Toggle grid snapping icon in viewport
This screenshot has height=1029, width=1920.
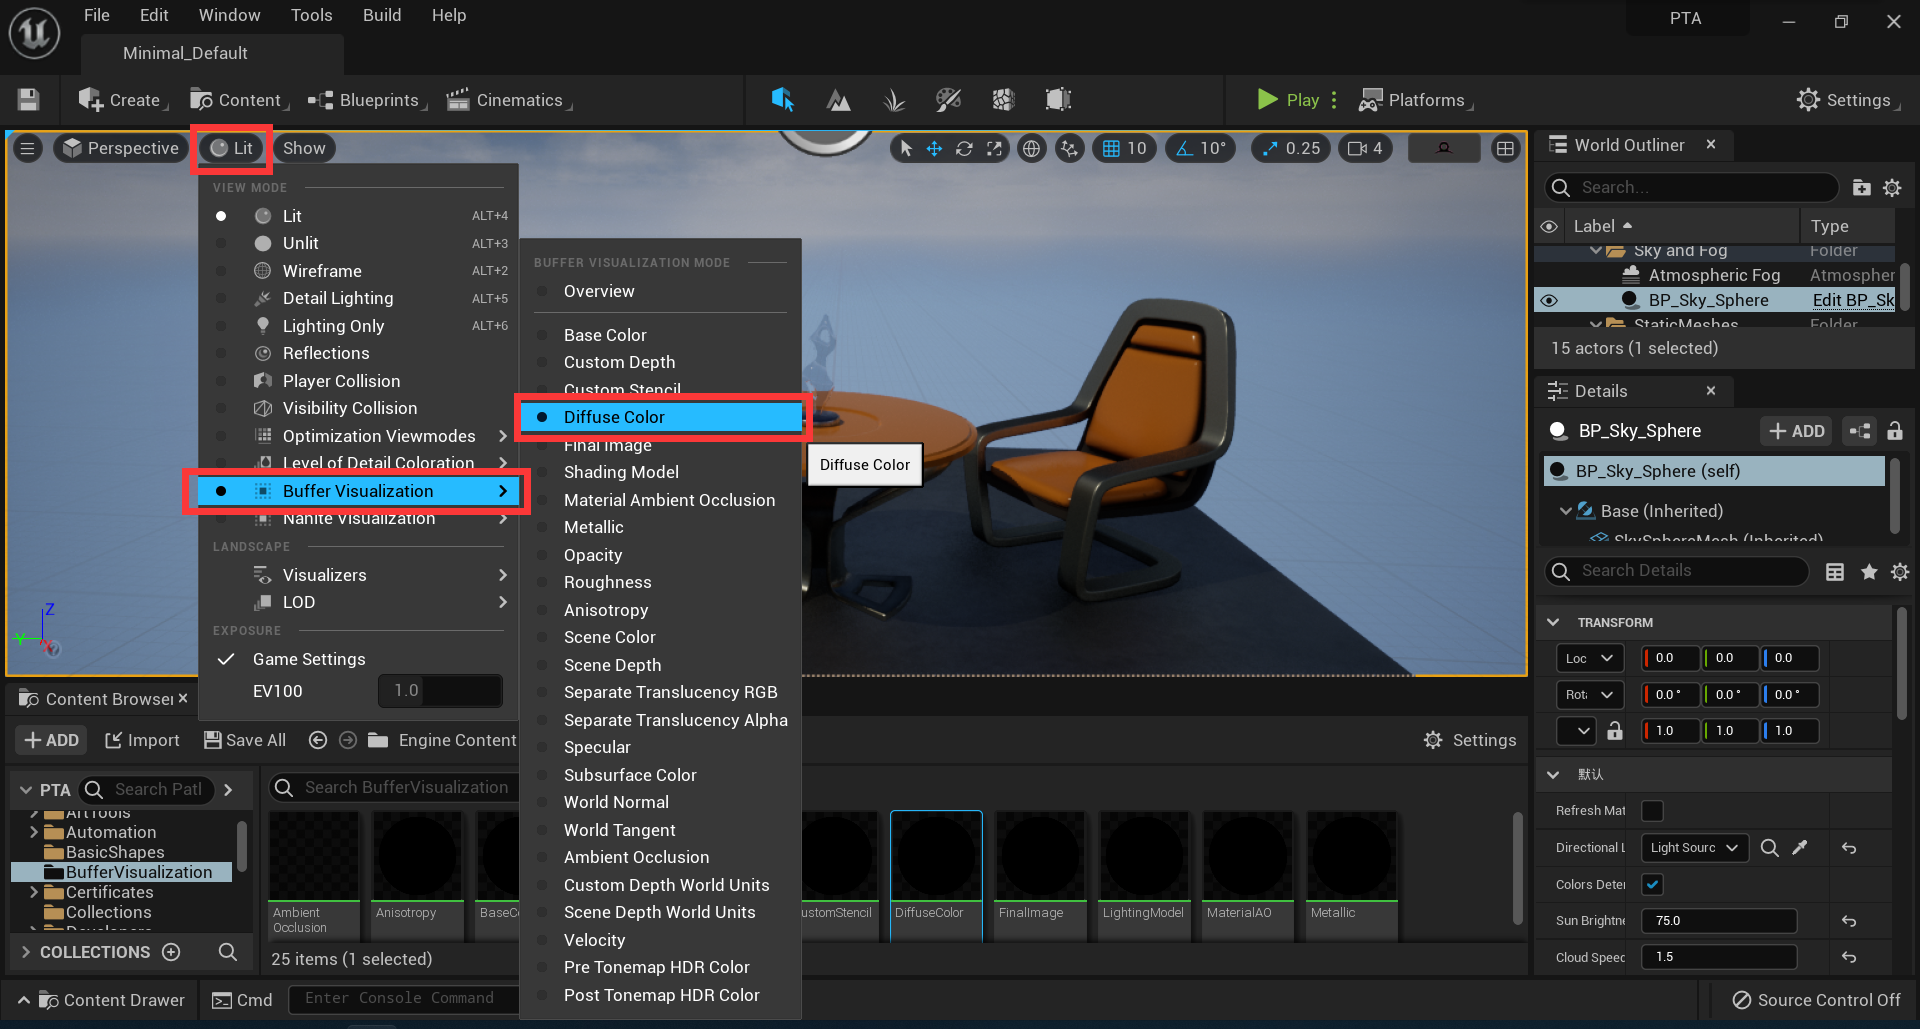1111,148
